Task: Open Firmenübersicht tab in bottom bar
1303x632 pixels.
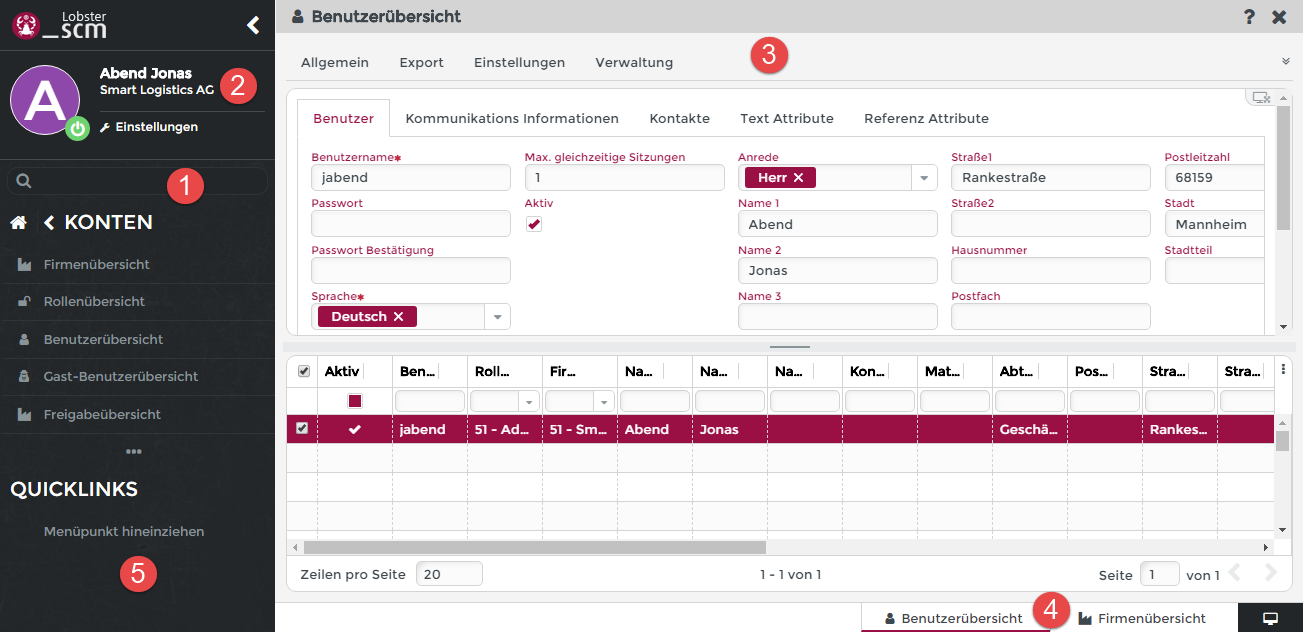Action: (x=1143, y=618)
